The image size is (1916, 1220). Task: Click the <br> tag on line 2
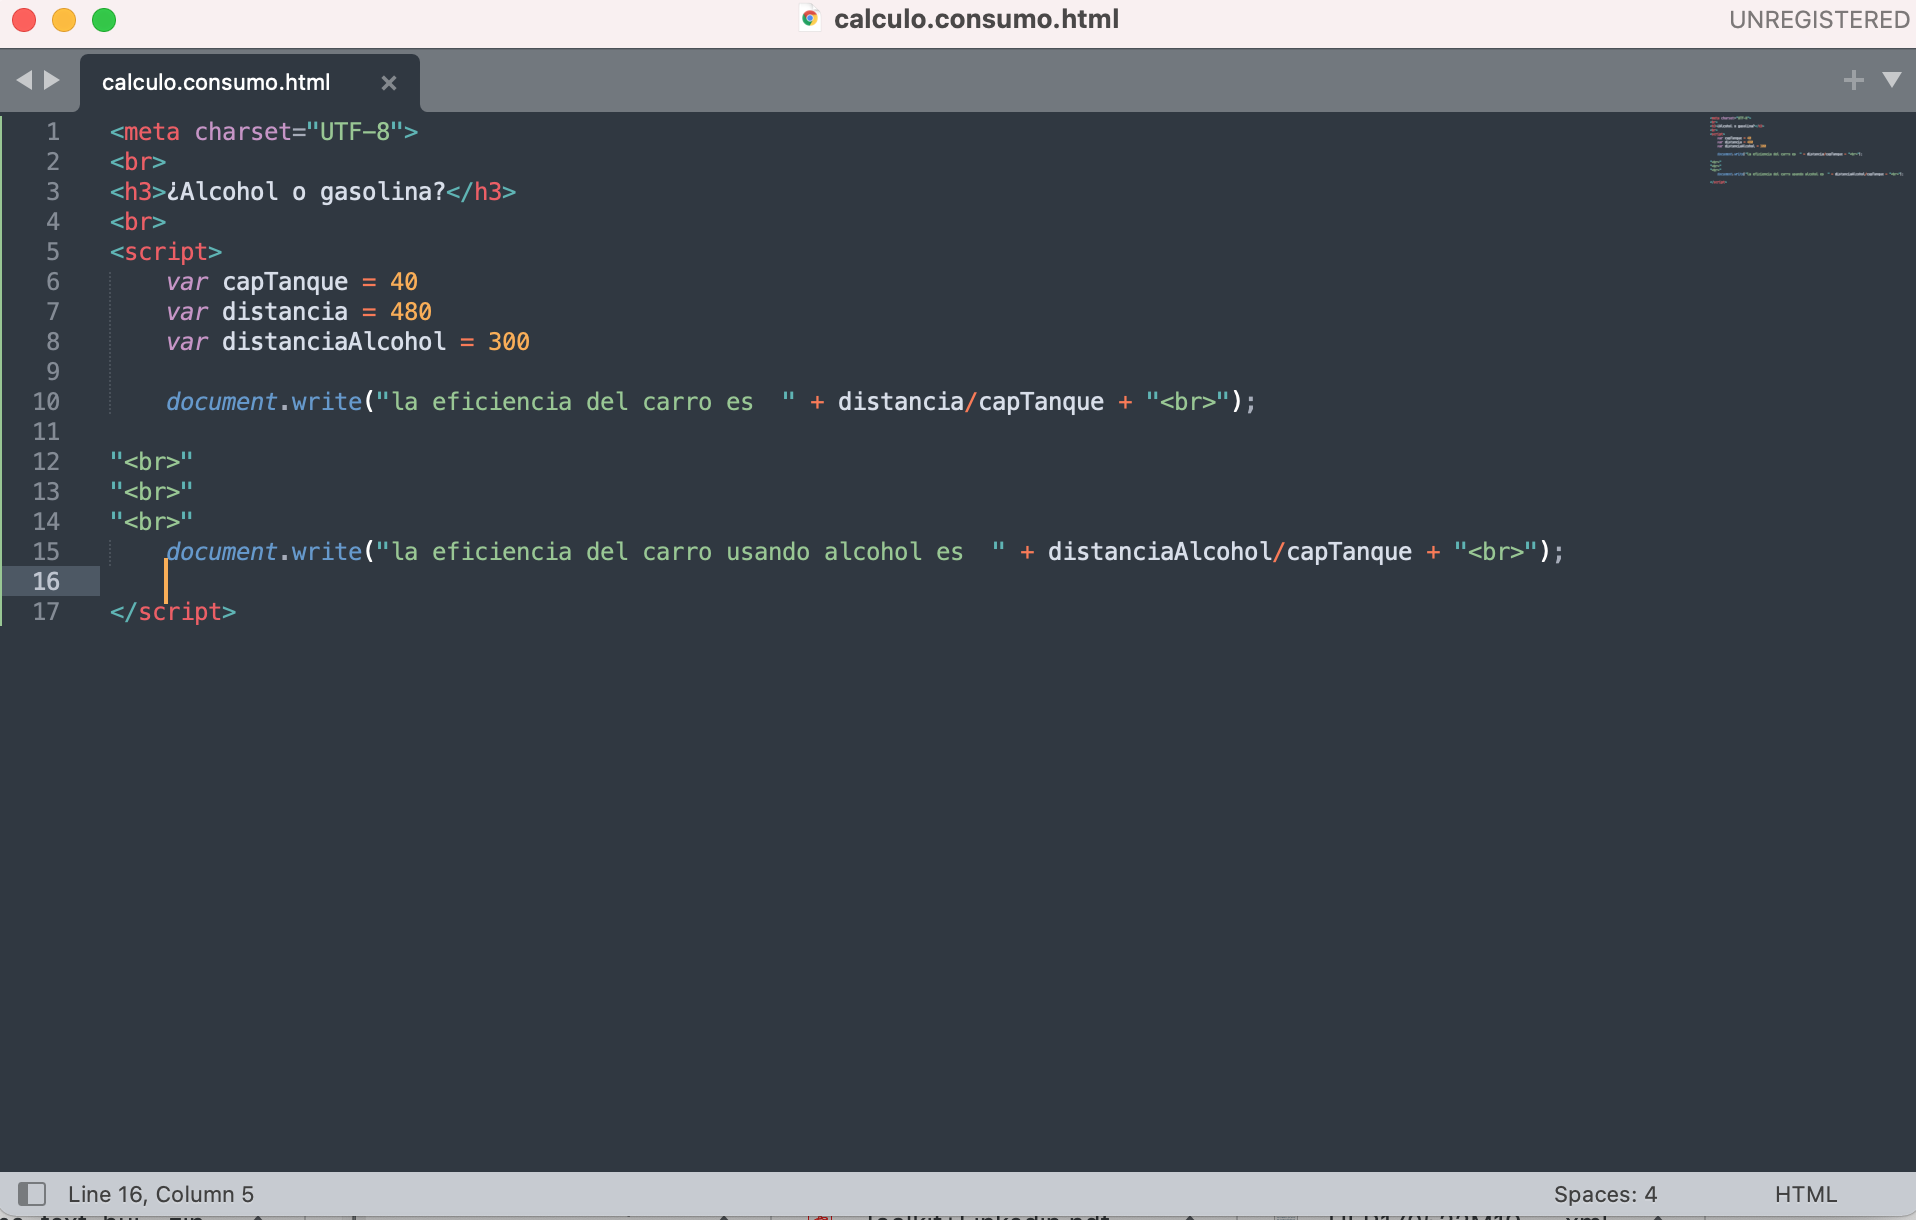tap(138, 162)
